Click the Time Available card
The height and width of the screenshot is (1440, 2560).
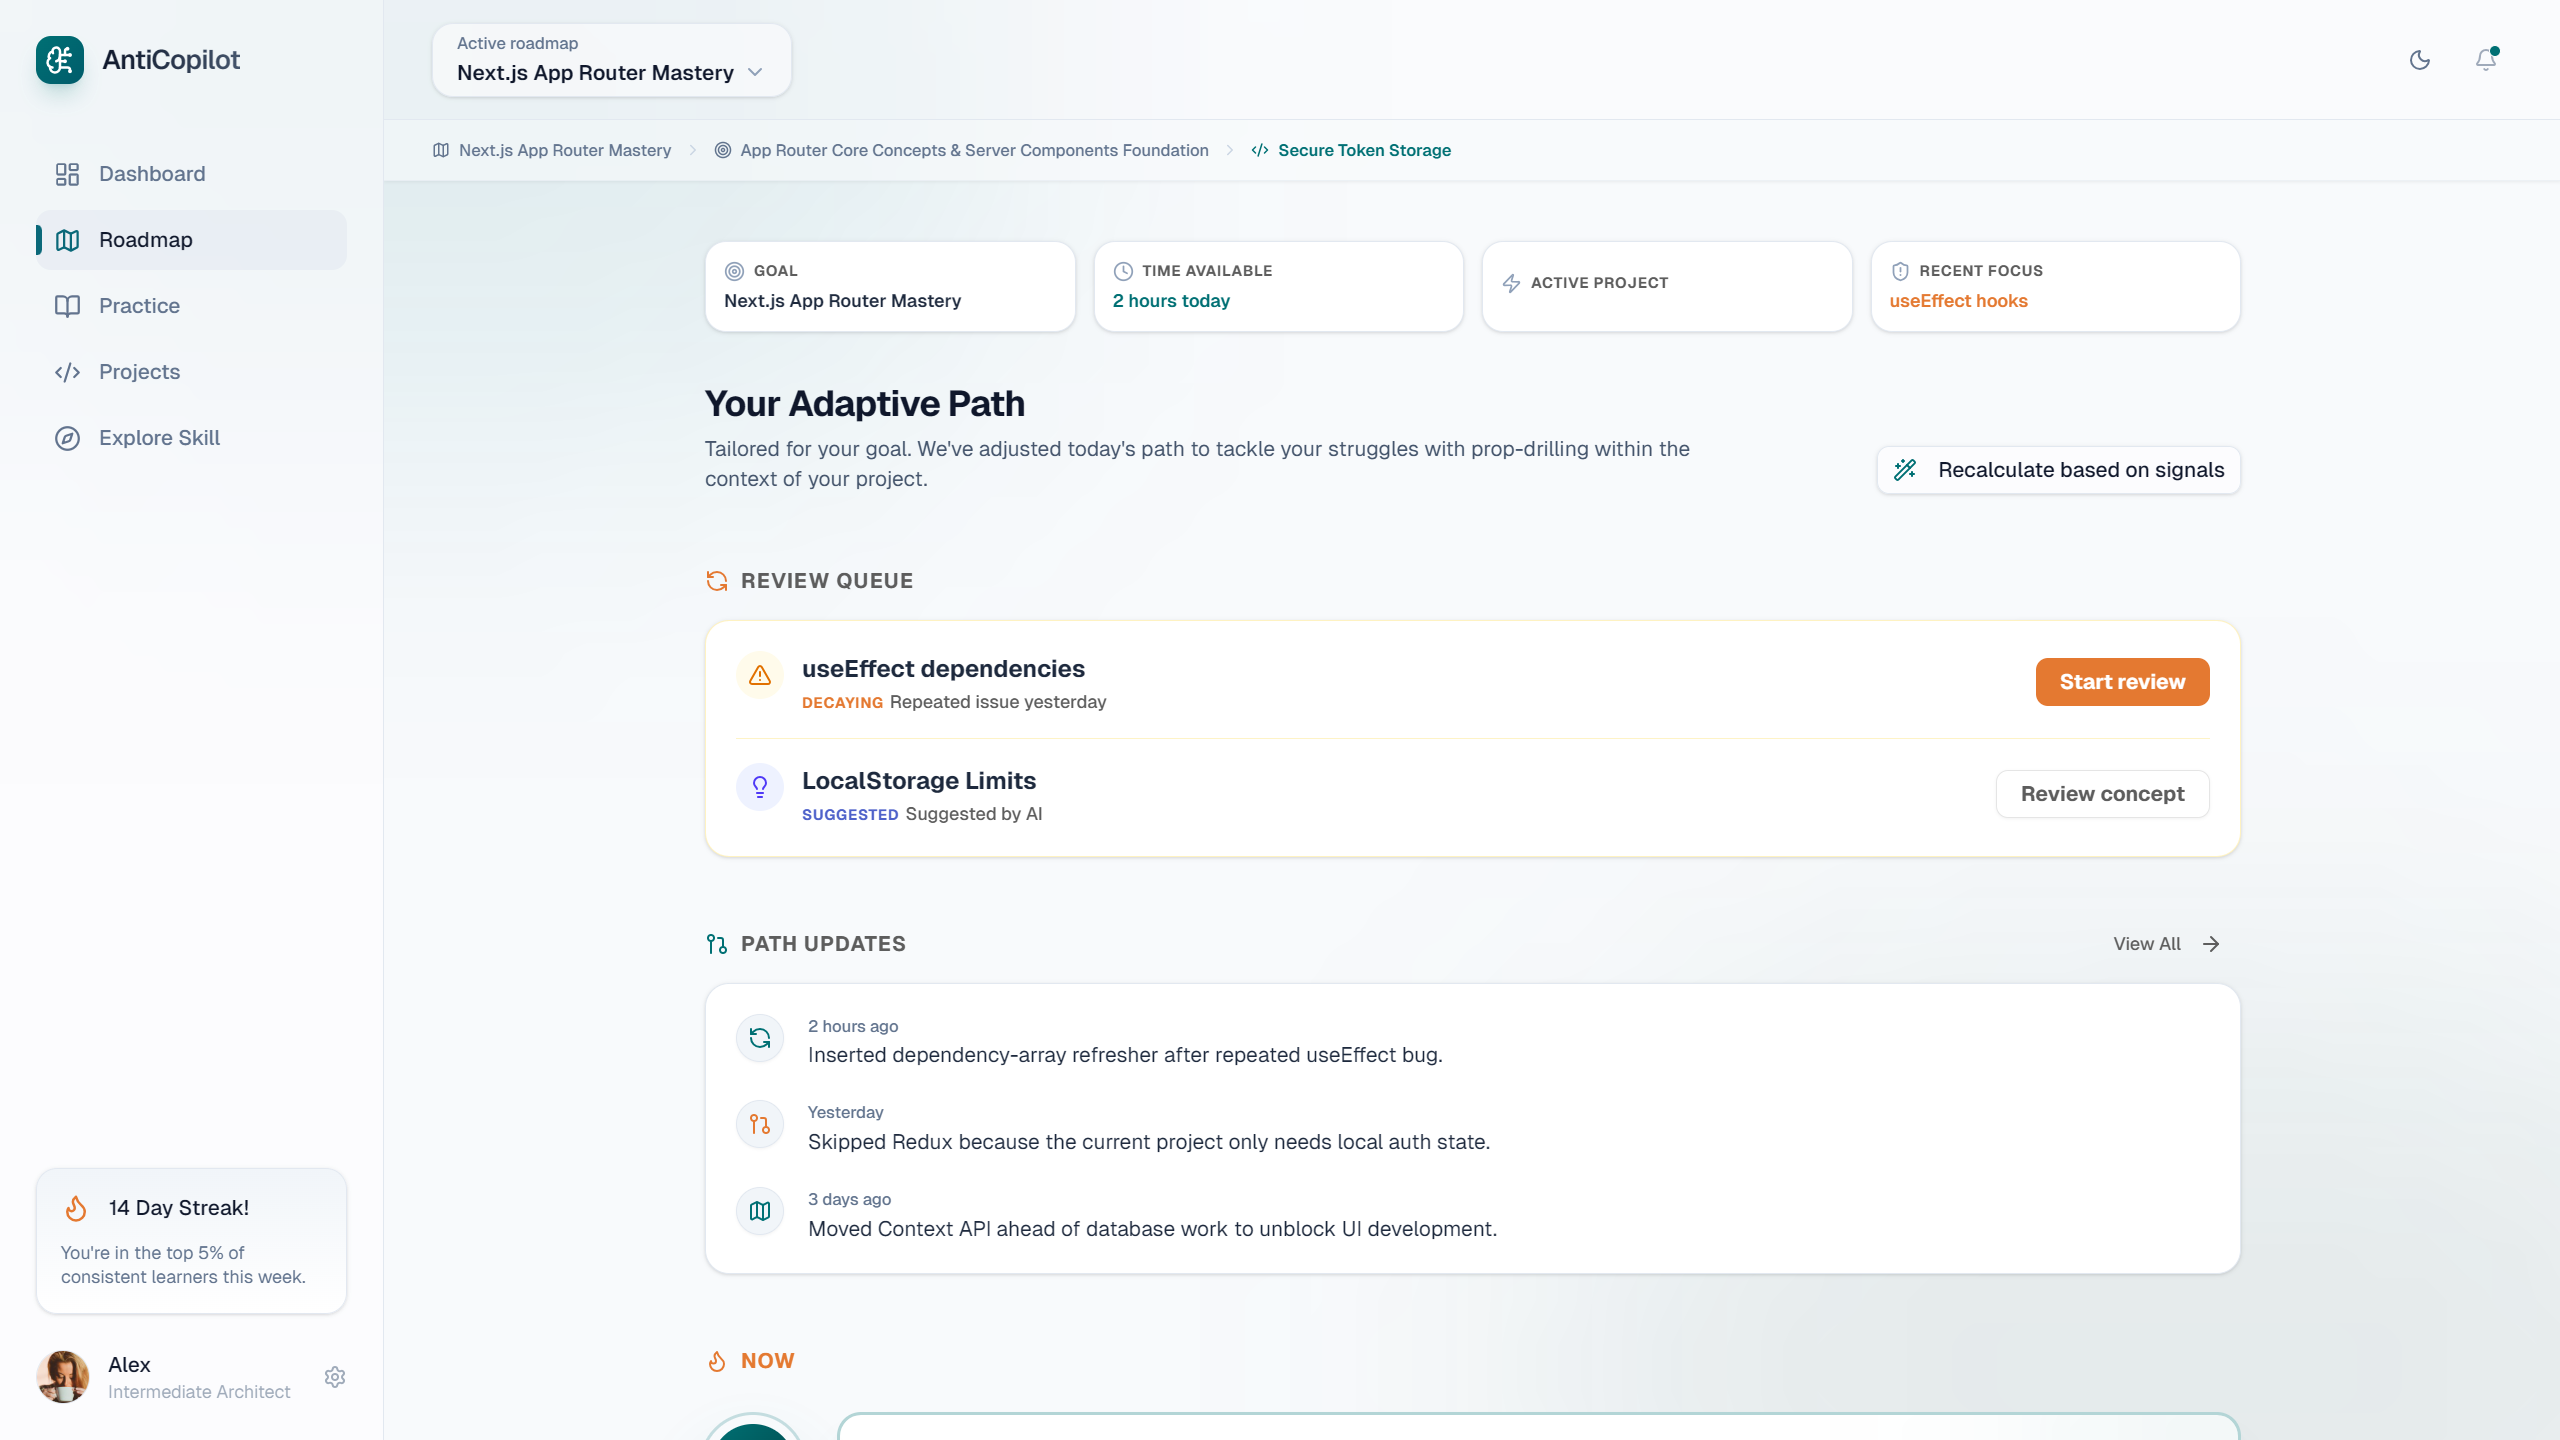pyautogui.click(x=1279, y=286)
